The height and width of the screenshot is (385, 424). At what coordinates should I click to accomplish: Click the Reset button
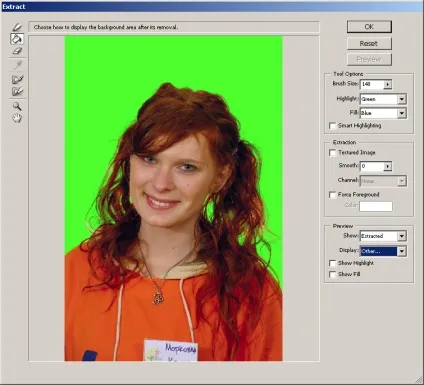pos(369,43)
